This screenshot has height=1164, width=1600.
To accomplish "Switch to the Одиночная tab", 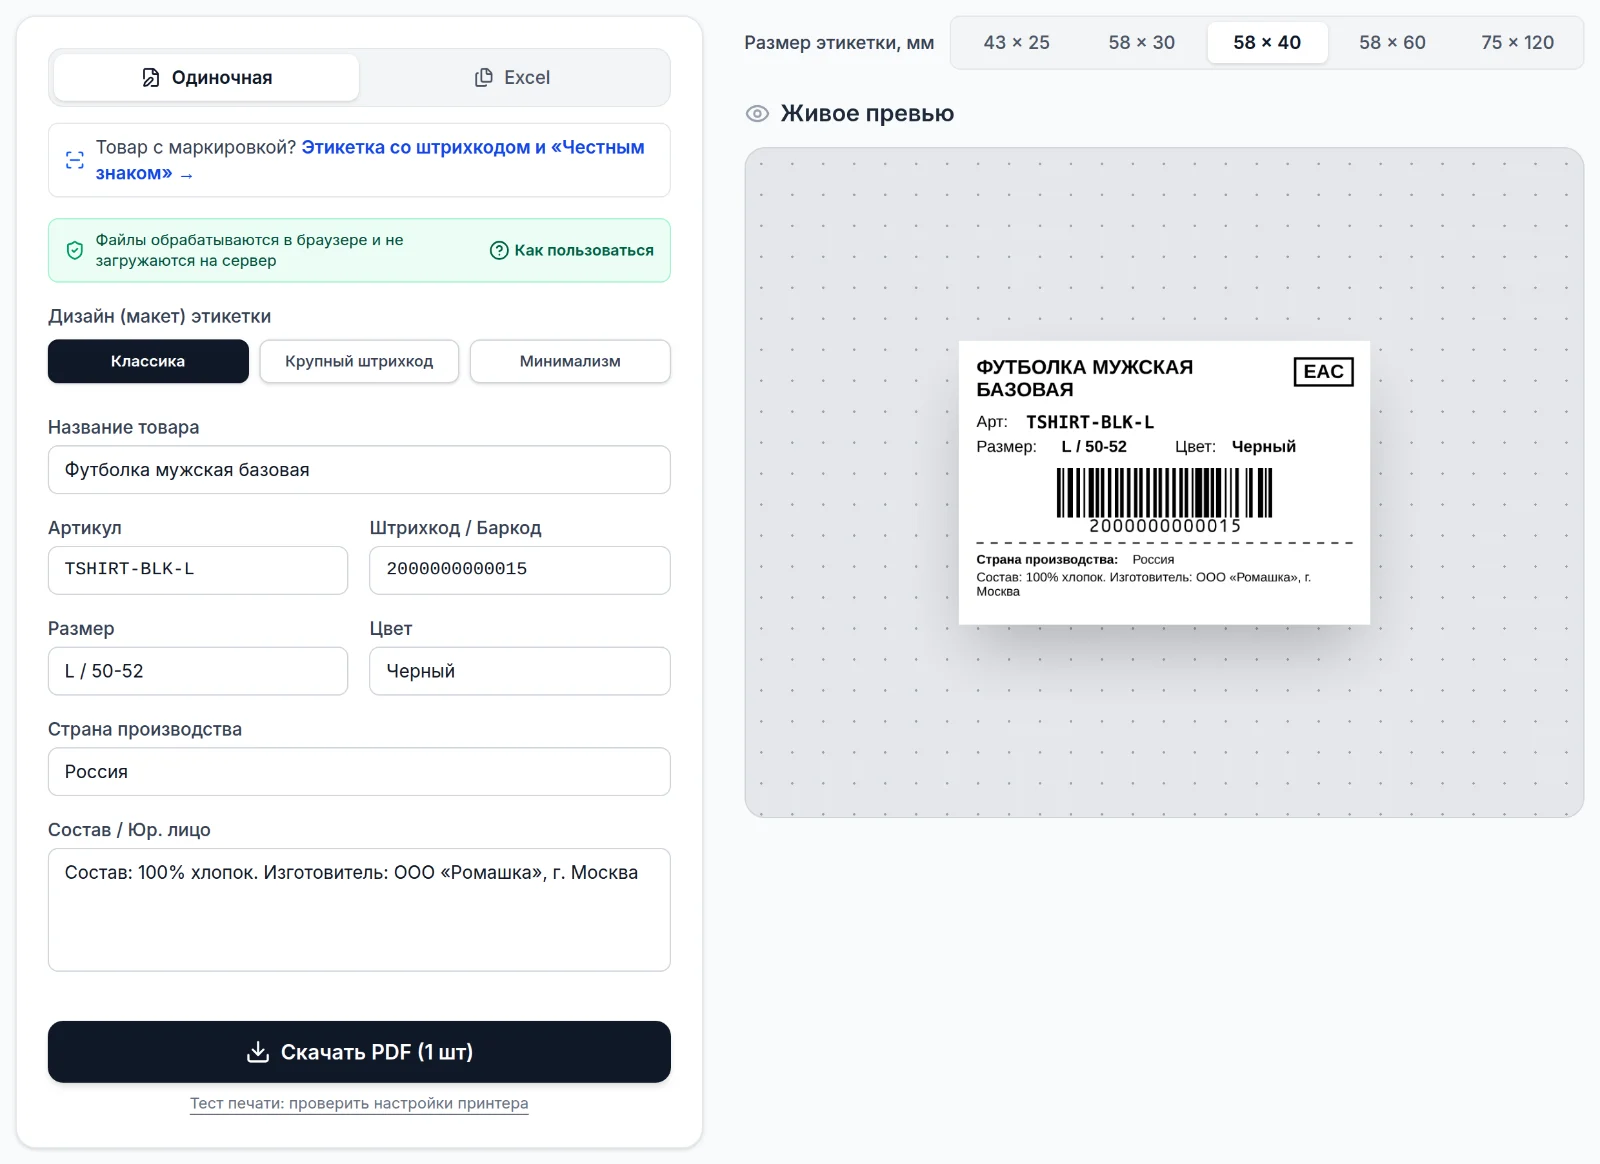I will click(206, 78).
